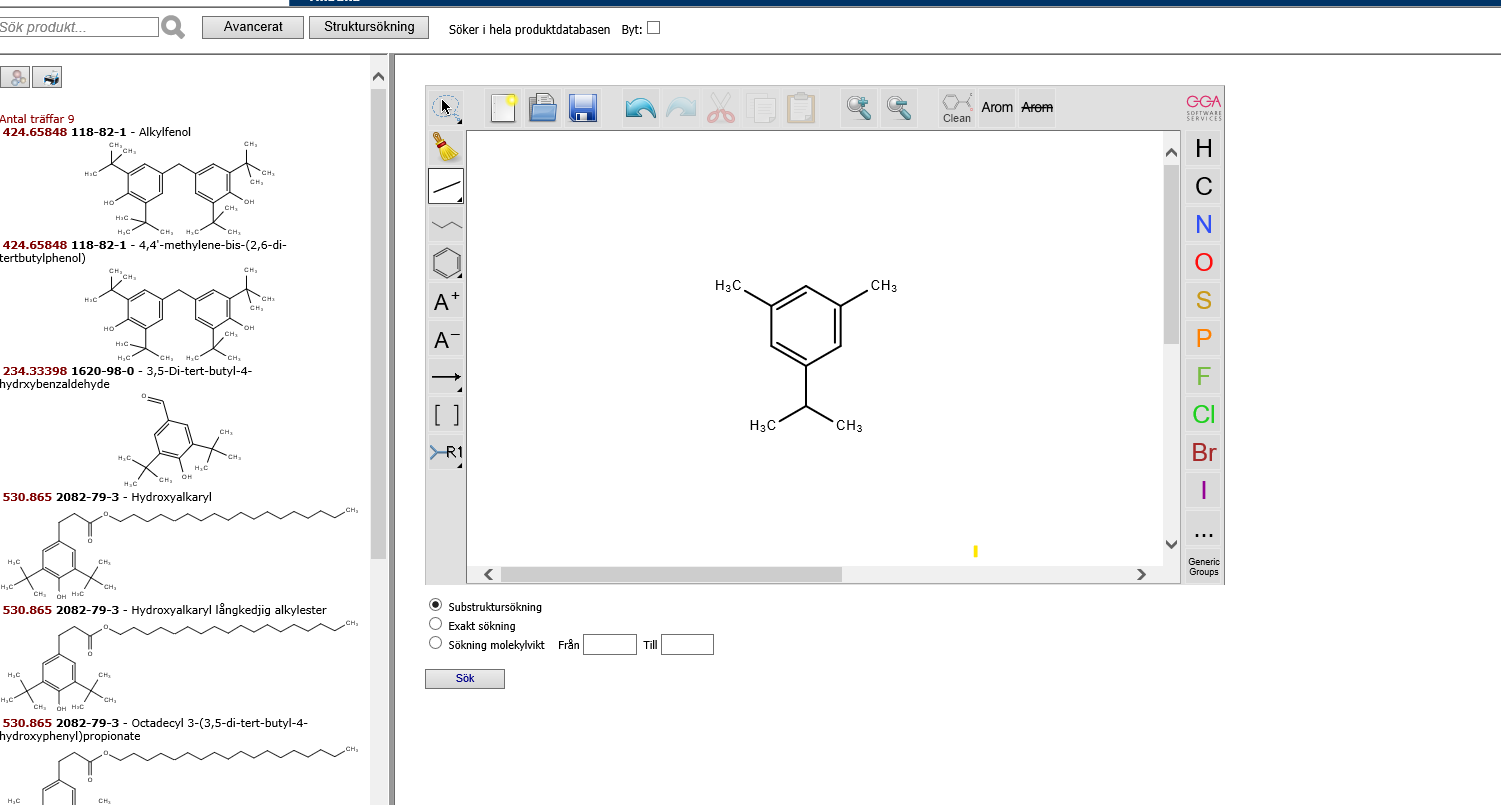
Task: Click canvas vertical scrollbar up arrow
Action: 1172,152
